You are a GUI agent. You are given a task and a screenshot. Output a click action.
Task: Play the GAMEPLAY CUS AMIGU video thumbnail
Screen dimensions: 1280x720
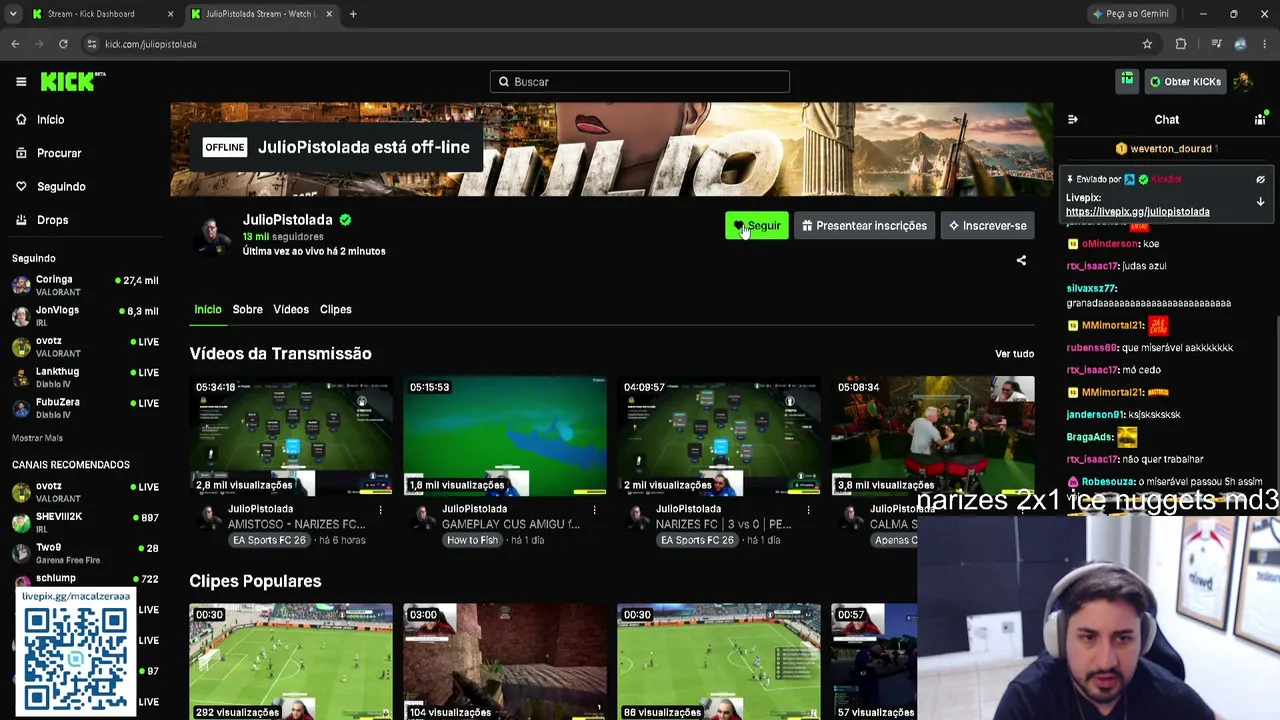pyautogui.click(x=505, y=436)
